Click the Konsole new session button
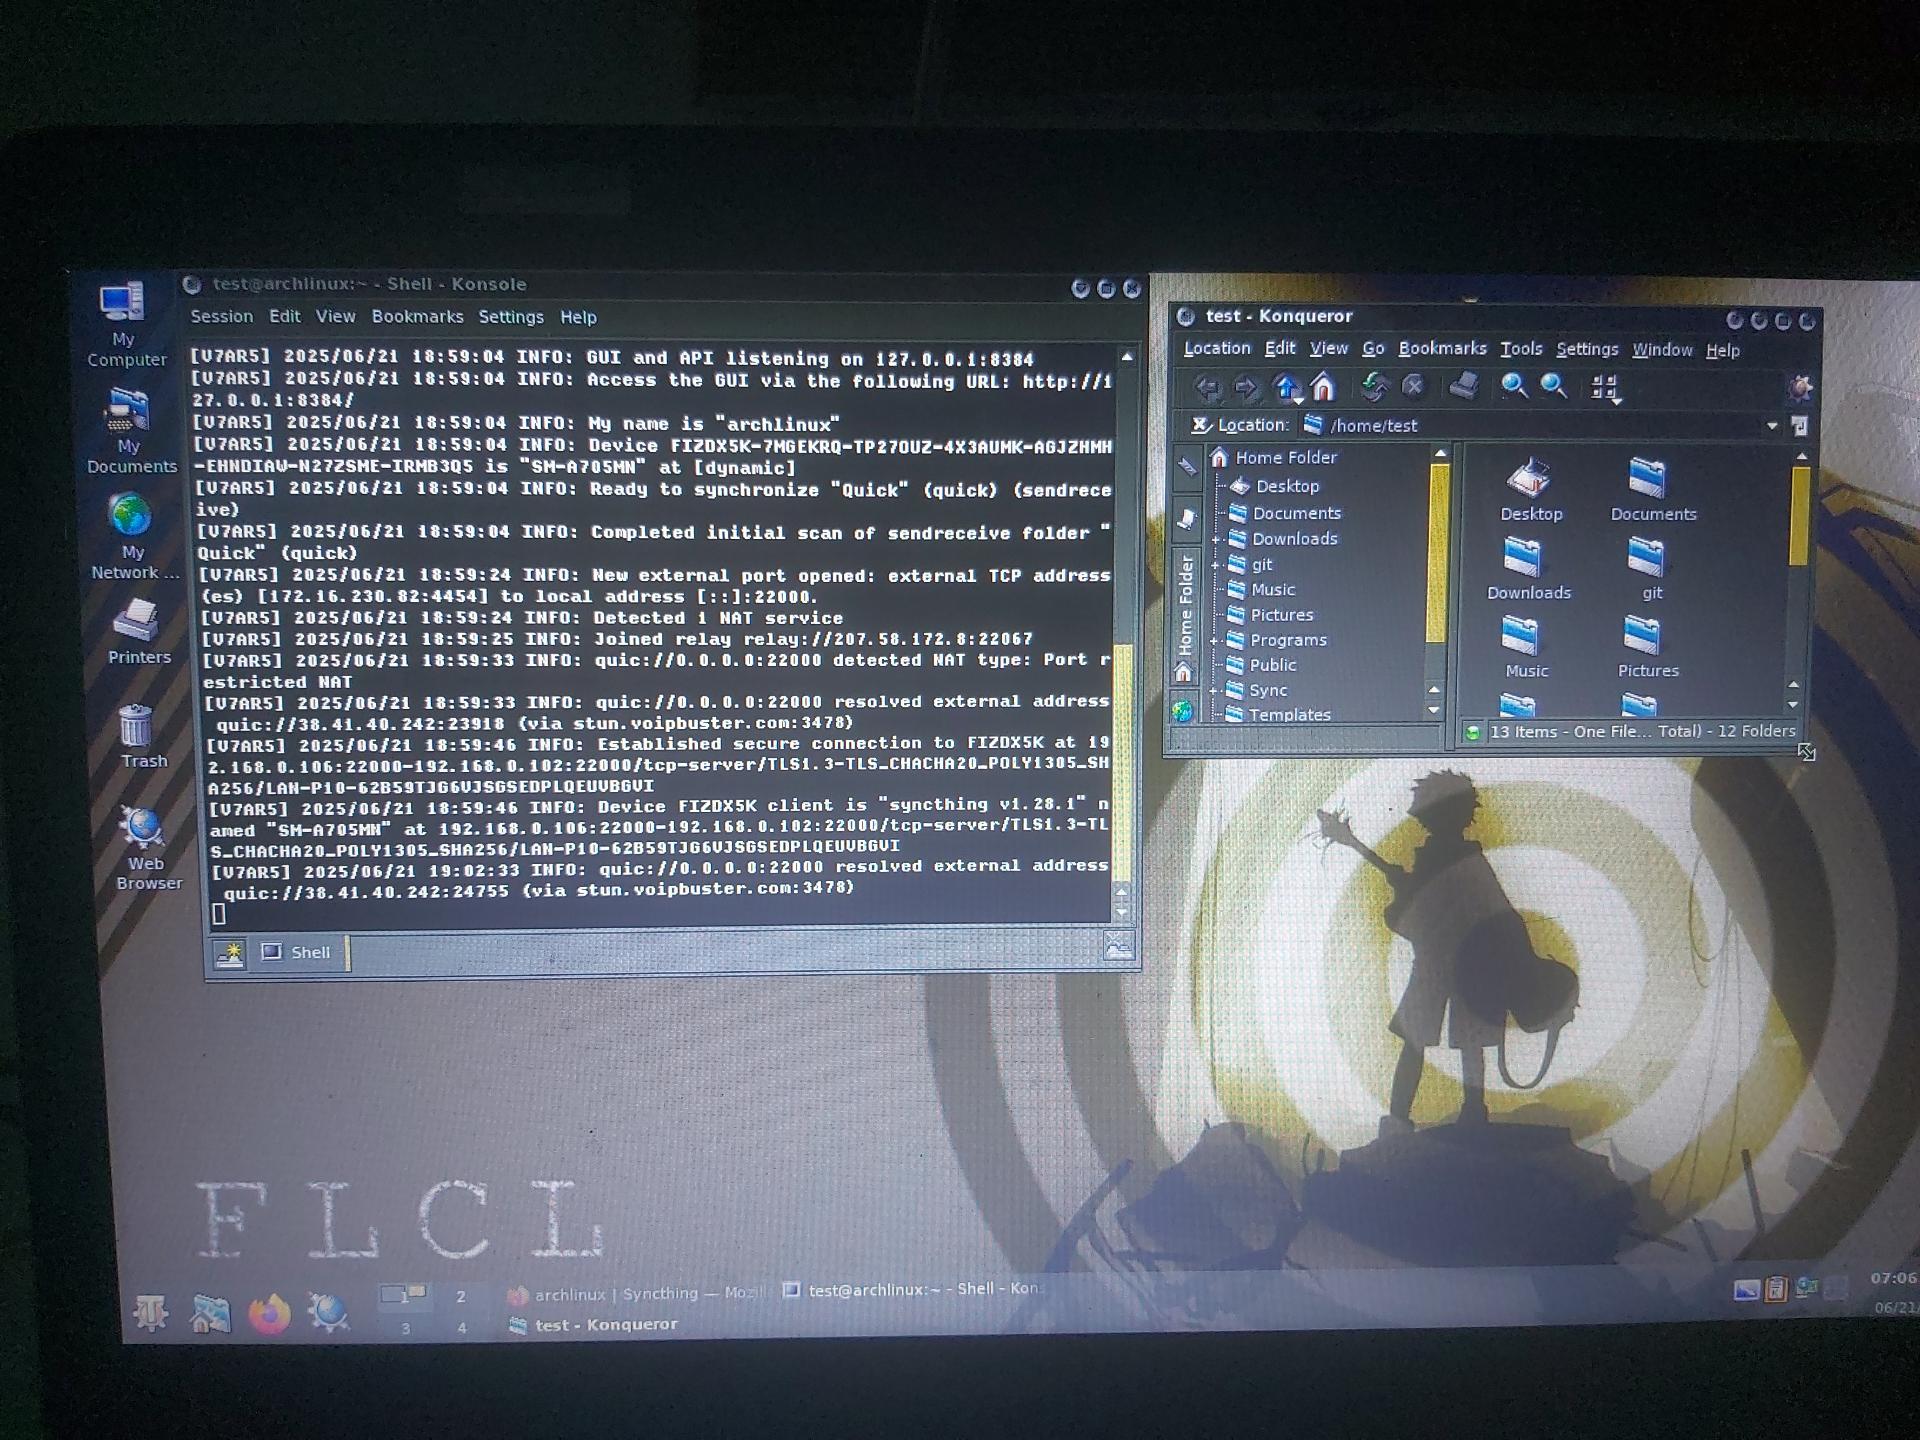This screenshot has width=1920, height=1440. click(230, 953)
